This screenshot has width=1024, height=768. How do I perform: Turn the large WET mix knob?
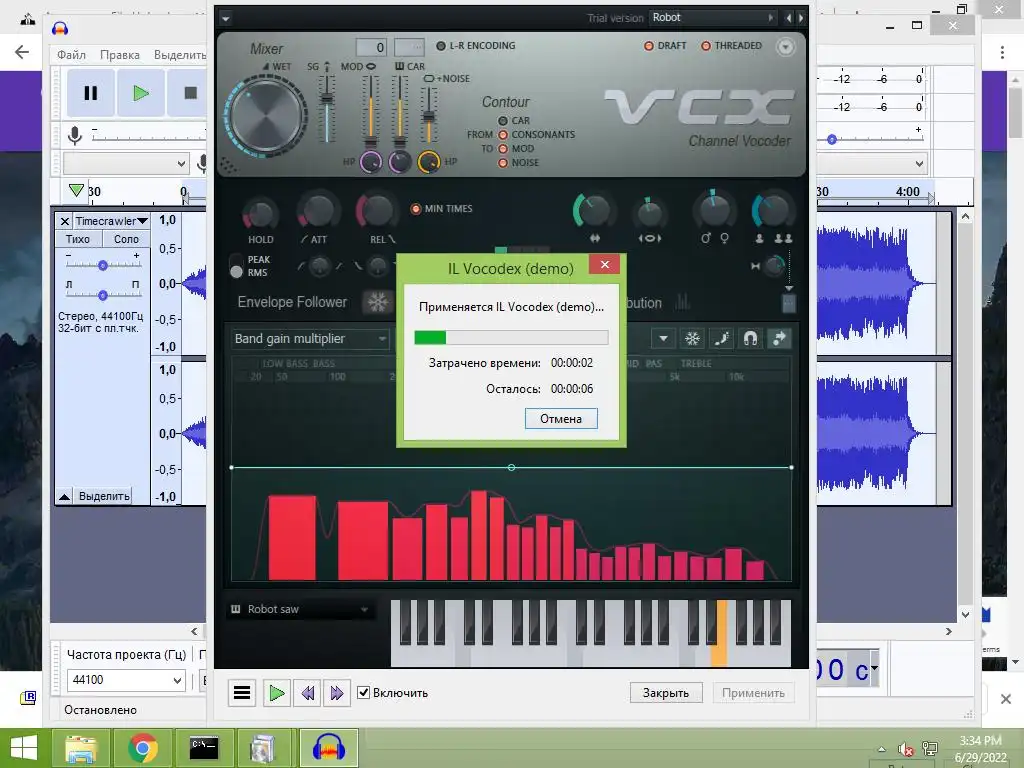(266, 116)
